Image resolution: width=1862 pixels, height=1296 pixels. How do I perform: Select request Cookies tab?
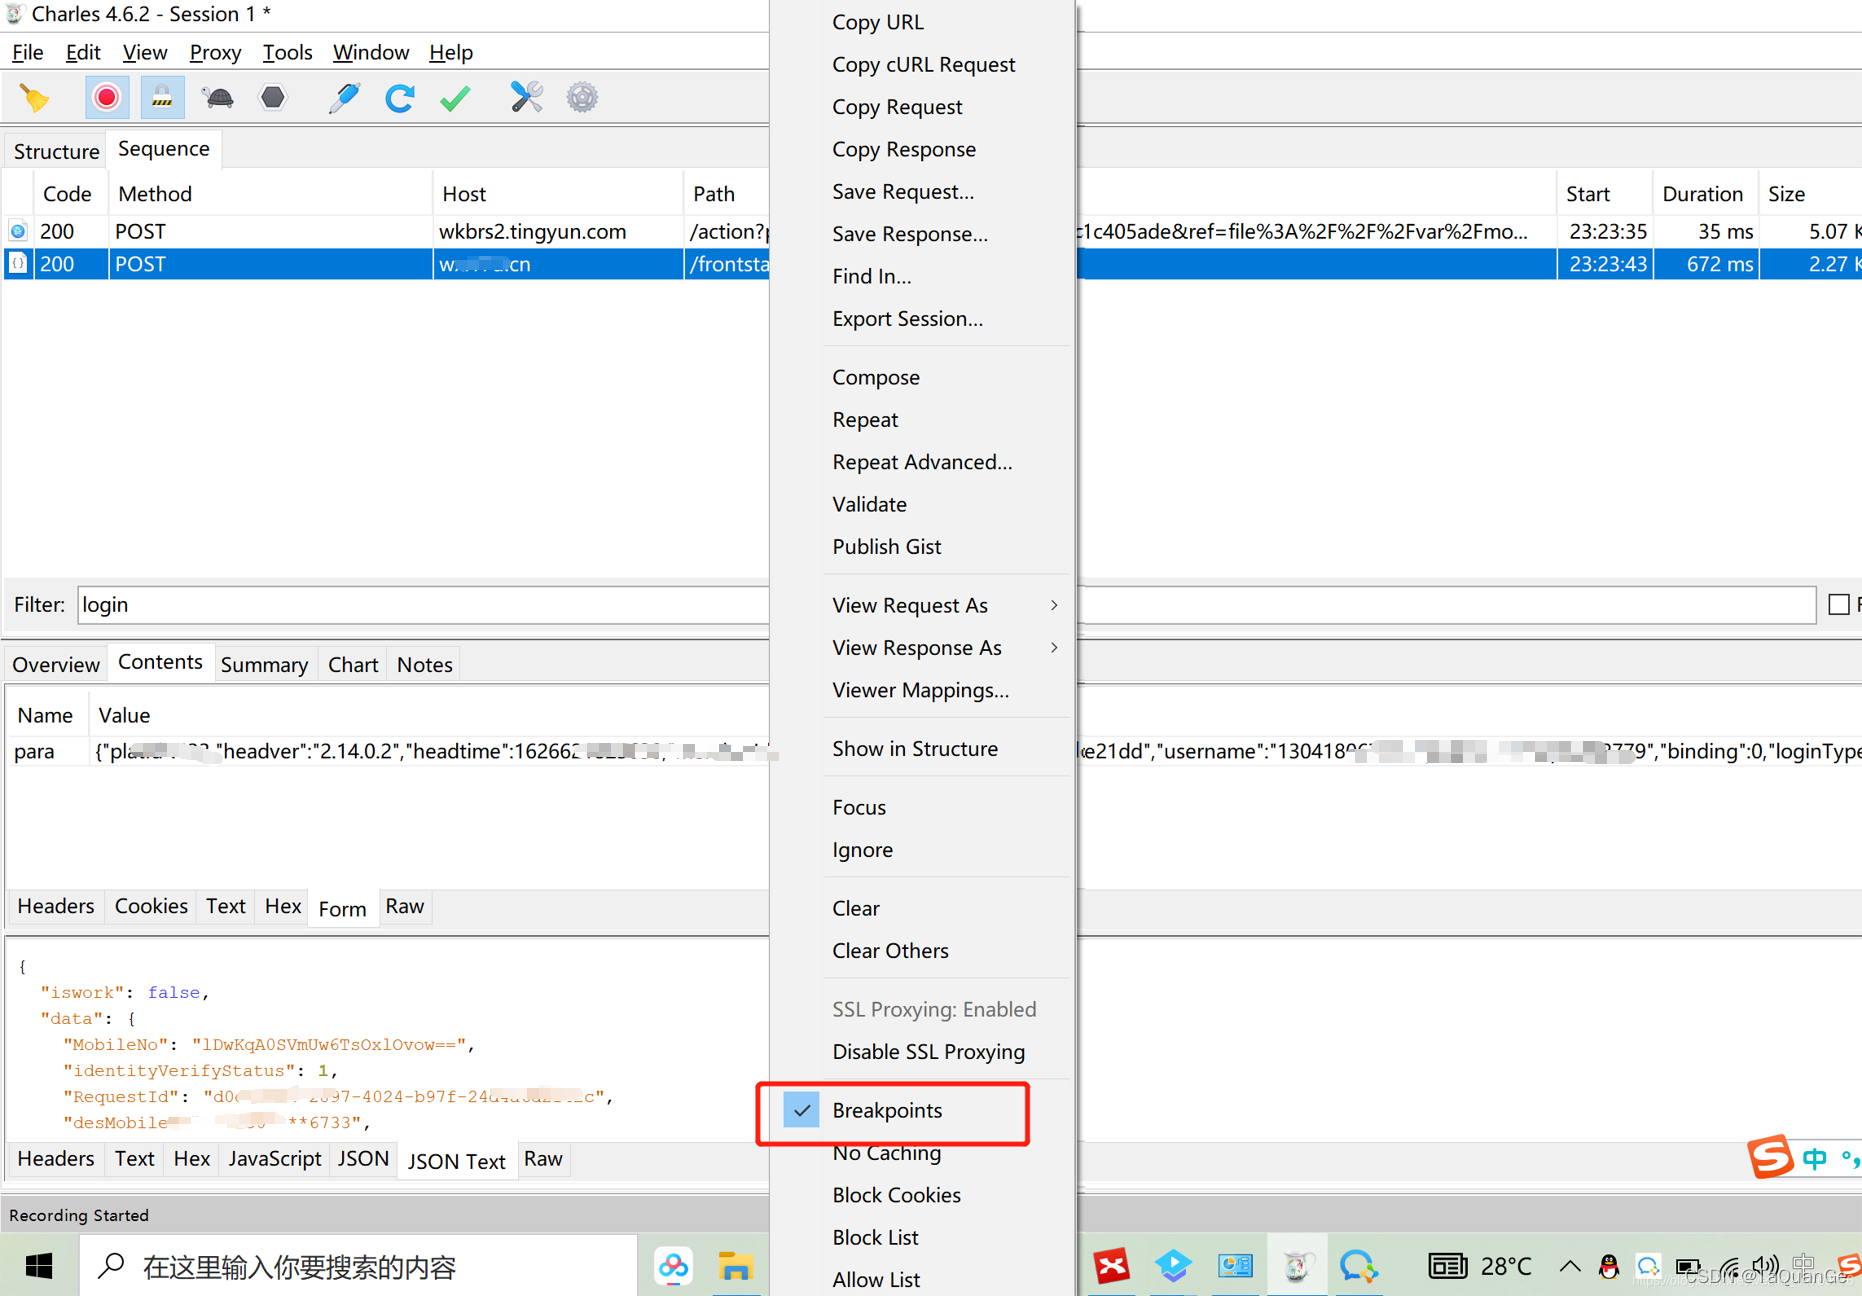click(x=151, y=907)
